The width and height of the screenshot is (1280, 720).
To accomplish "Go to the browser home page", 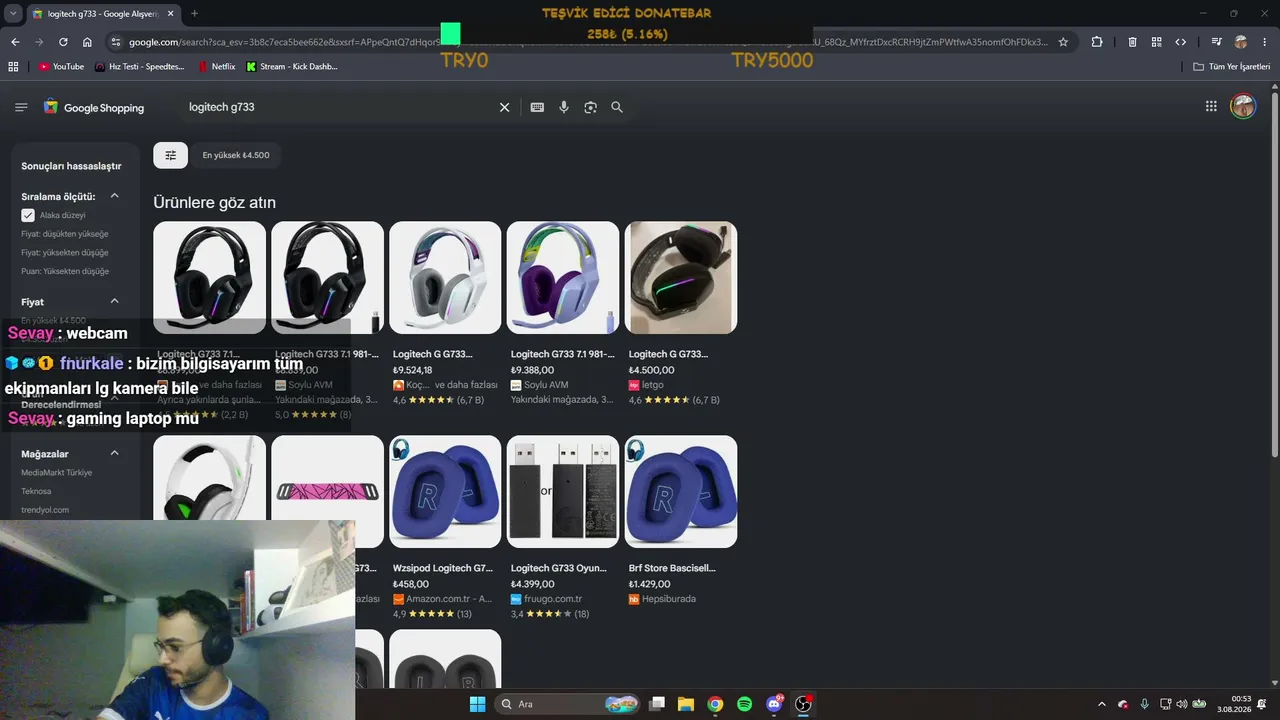I will pos(87,42).
